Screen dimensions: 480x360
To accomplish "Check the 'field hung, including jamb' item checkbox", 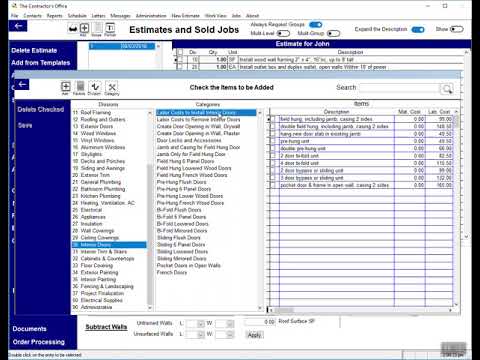I will click(x=273, y=119).
